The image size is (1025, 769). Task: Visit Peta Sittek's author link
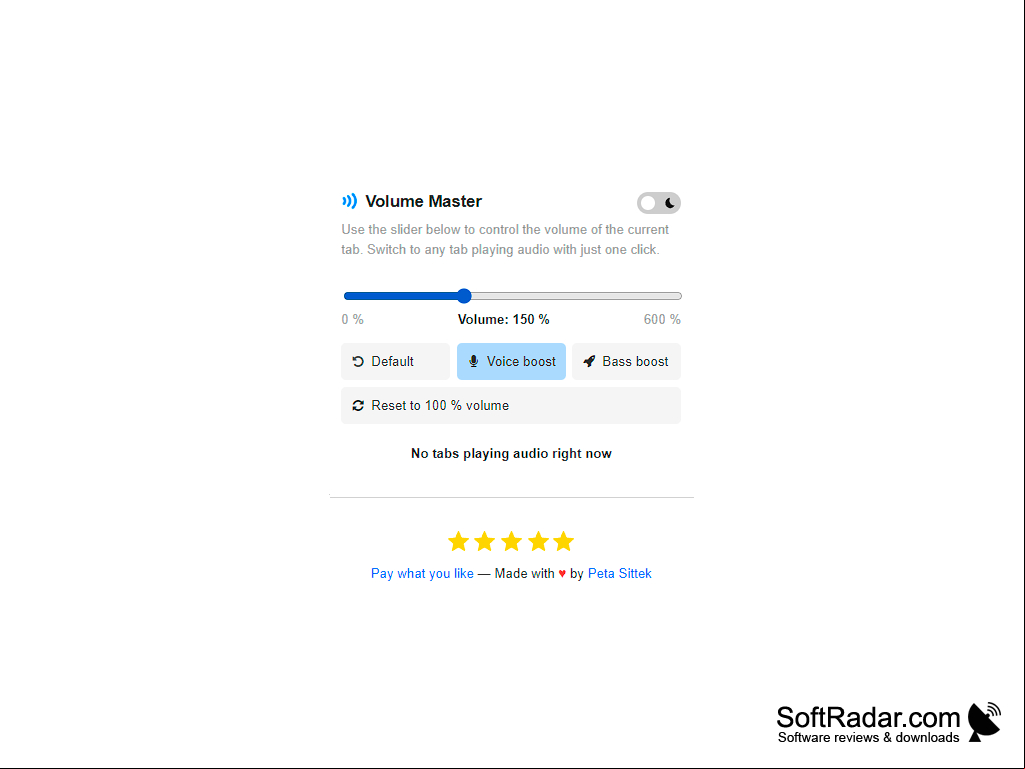[x=620, y=573]
